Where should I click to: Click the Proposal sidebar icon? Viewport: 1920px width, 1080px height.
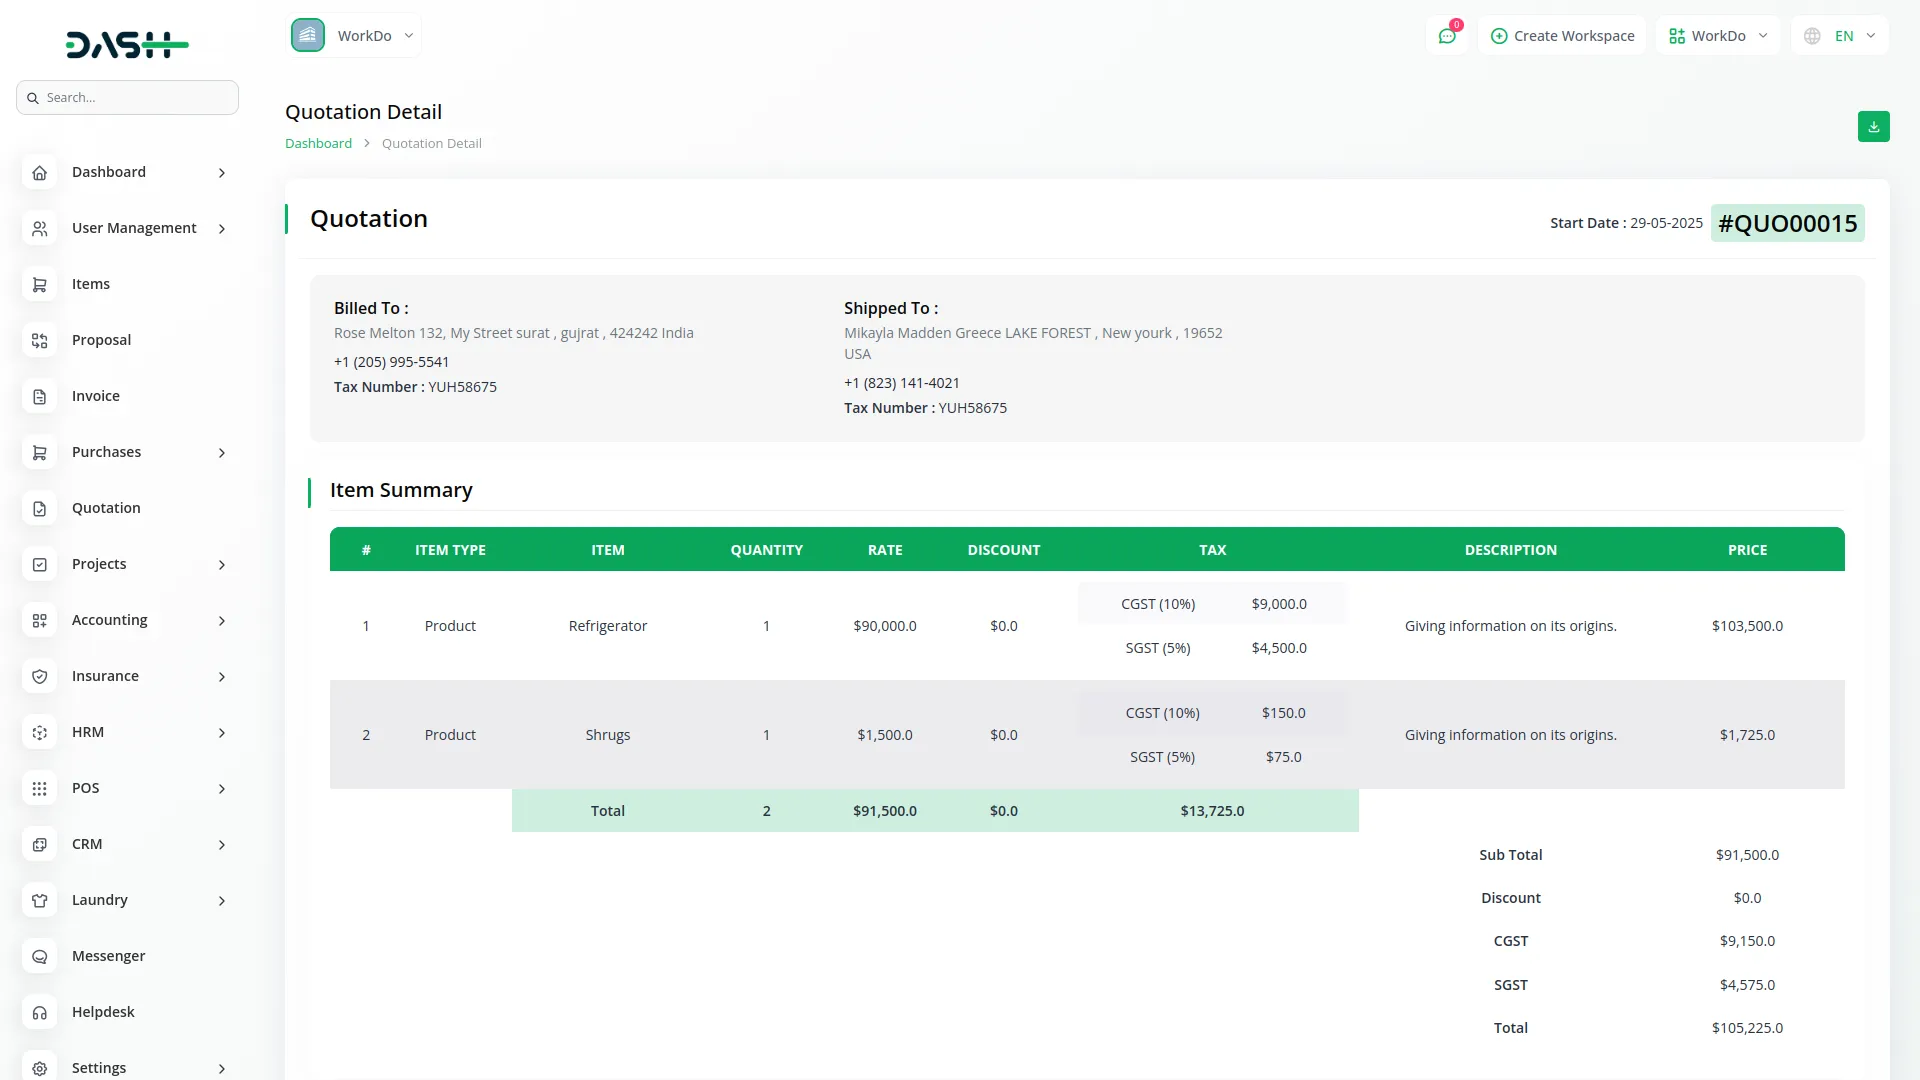[x=39, y=341]
